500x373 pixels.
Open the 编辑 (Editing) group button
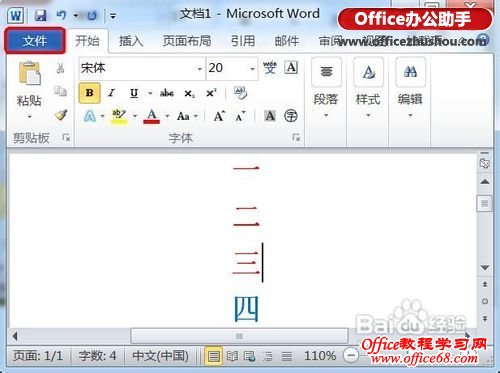pyautogui.click(x=410, y=88)
